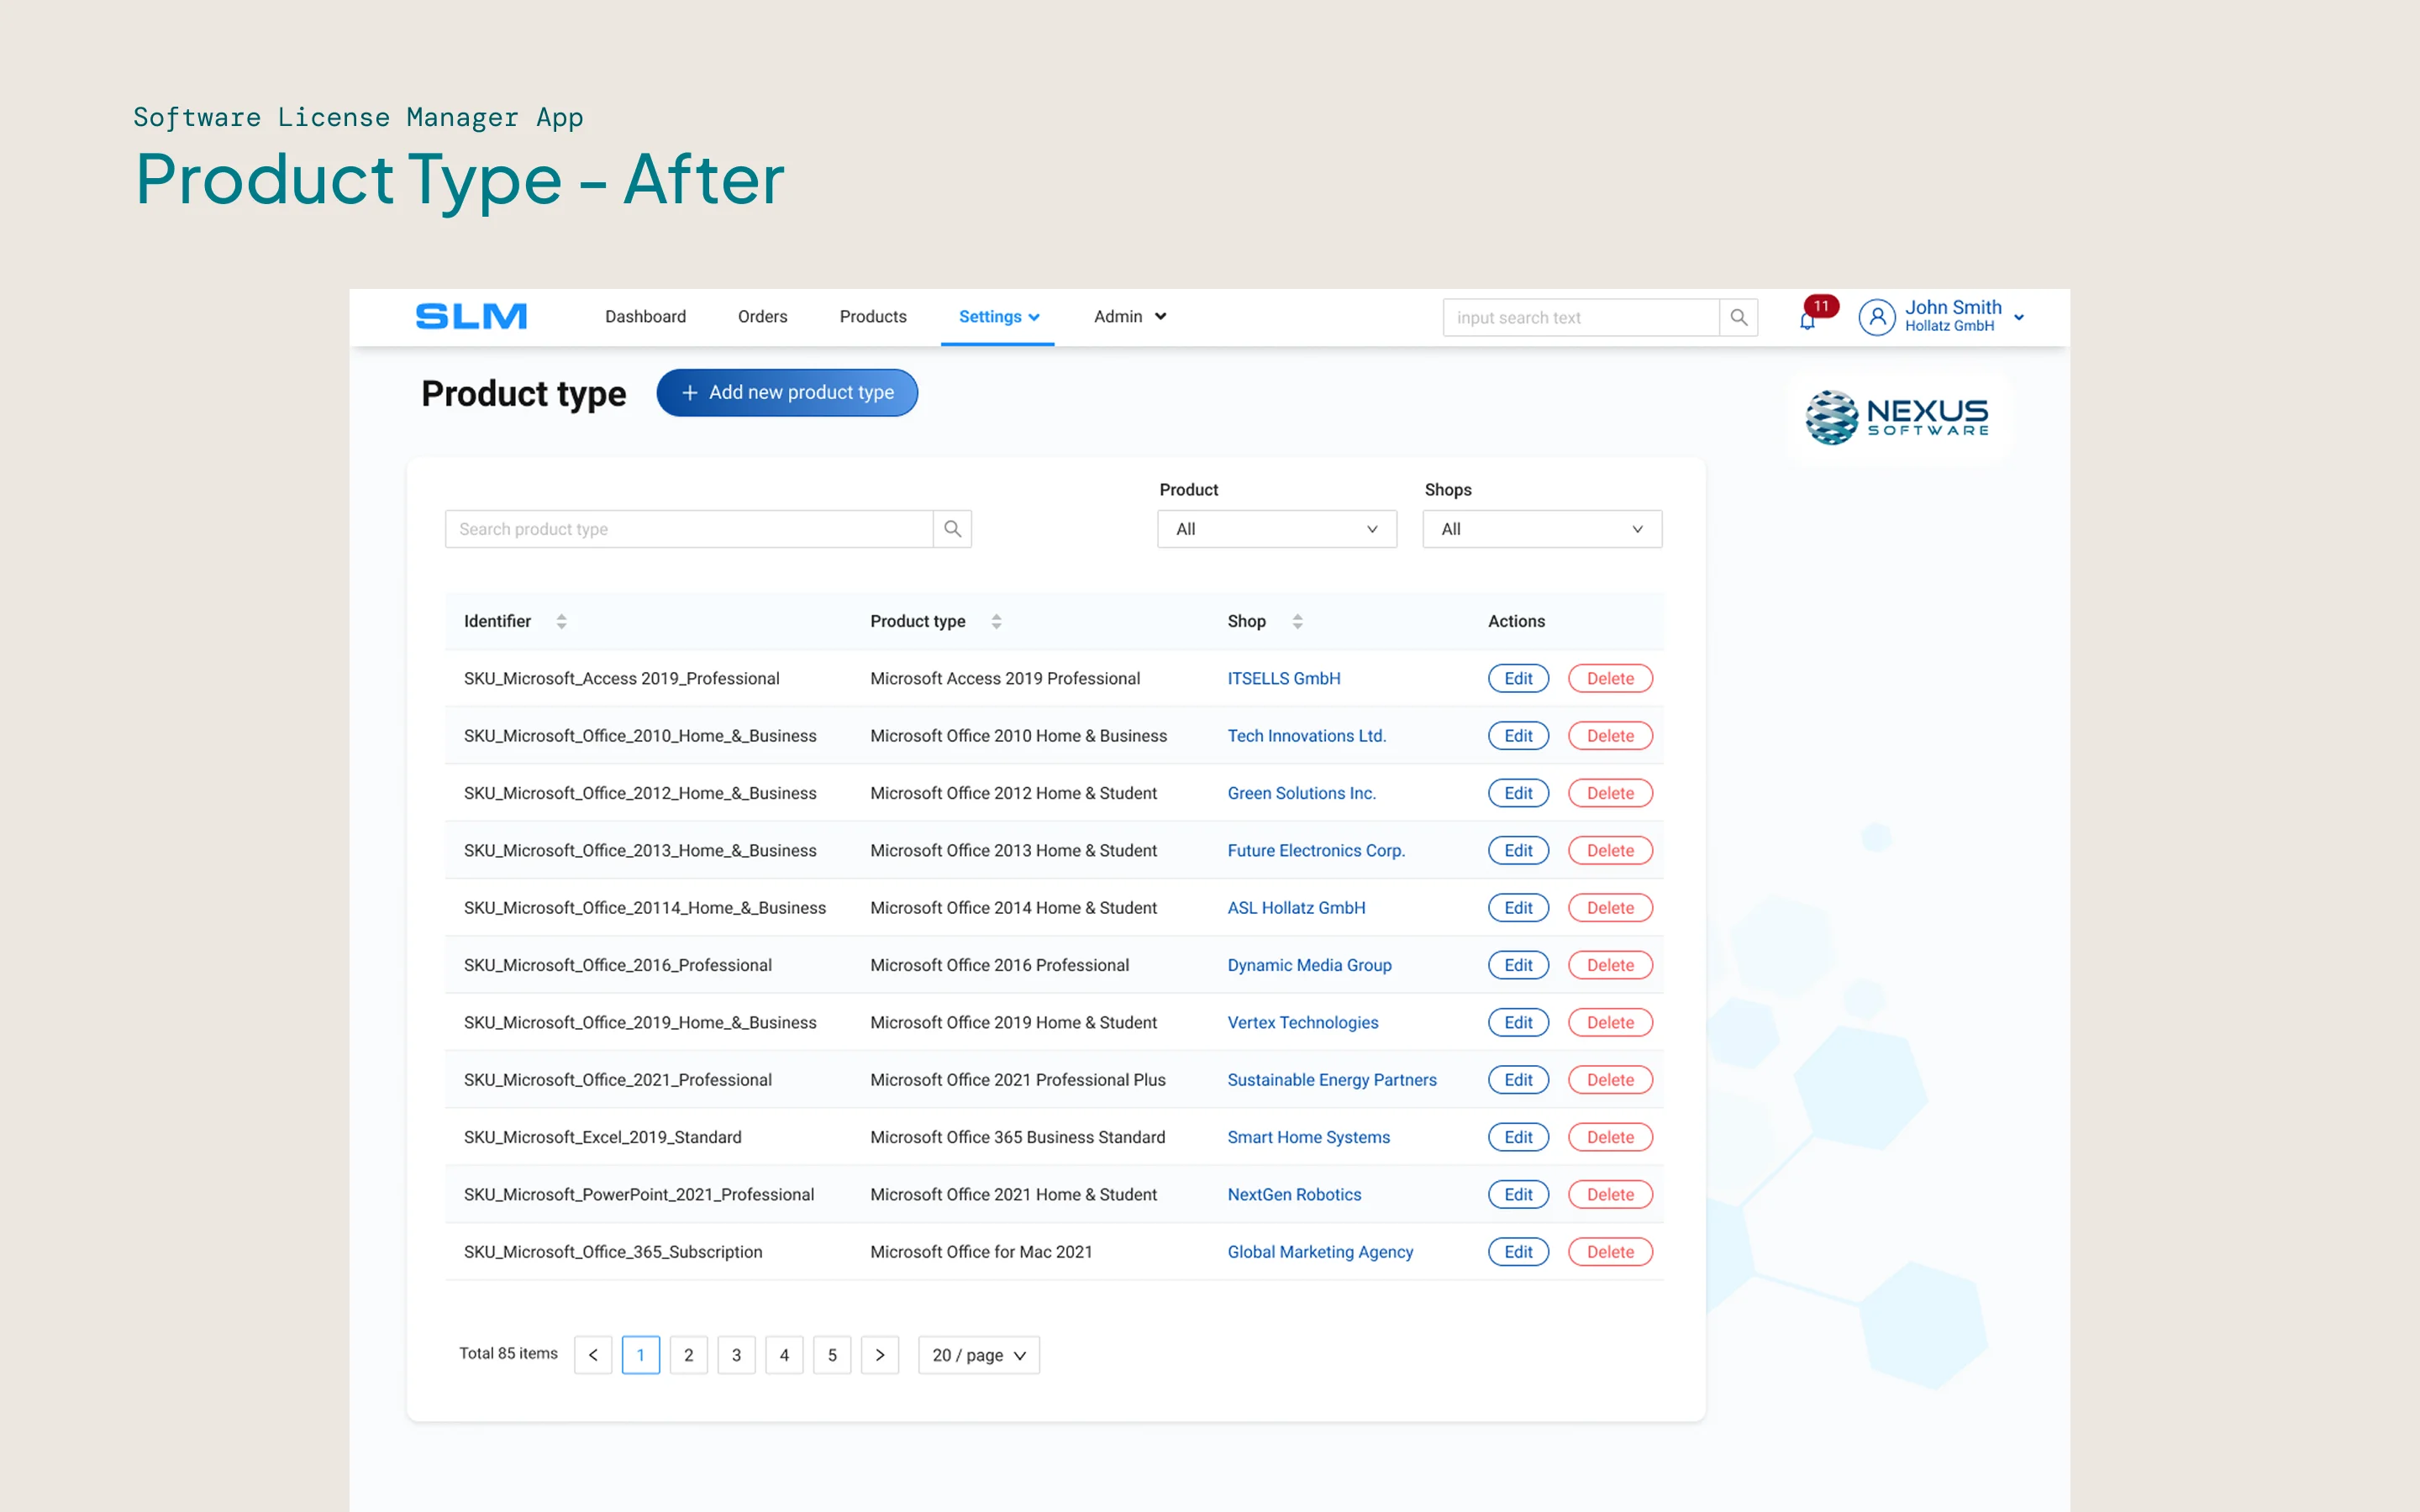This screenshot has width=2420, height=1512.
Task: Open the Shops filter dropdown
Action: pyautogui.click(x=1542, y=529)
